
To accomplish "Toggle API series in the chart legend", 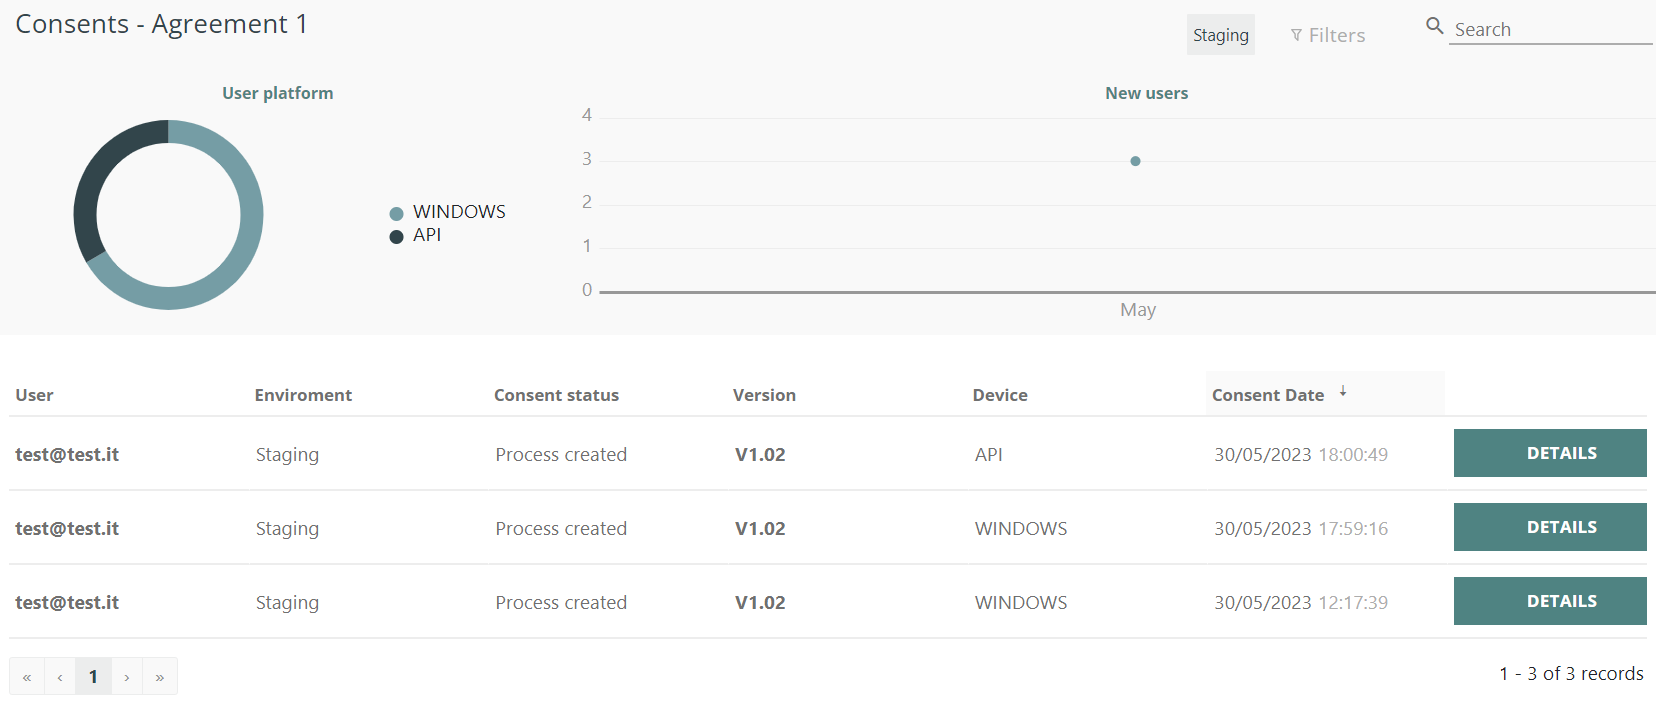I will [x=426, y=235].
